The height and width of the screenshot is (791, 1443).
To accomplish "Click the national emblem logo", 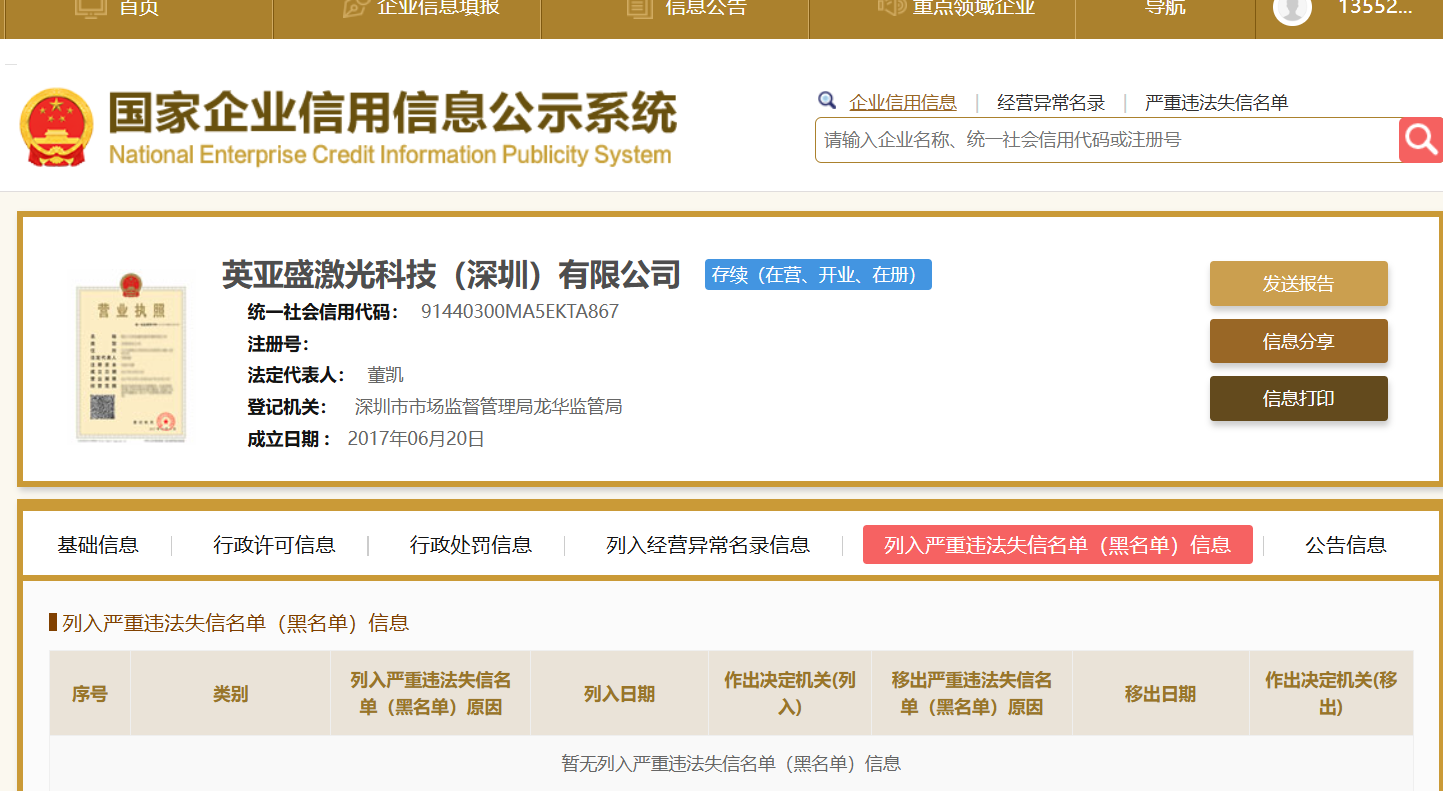I will [x=56, y=128].
